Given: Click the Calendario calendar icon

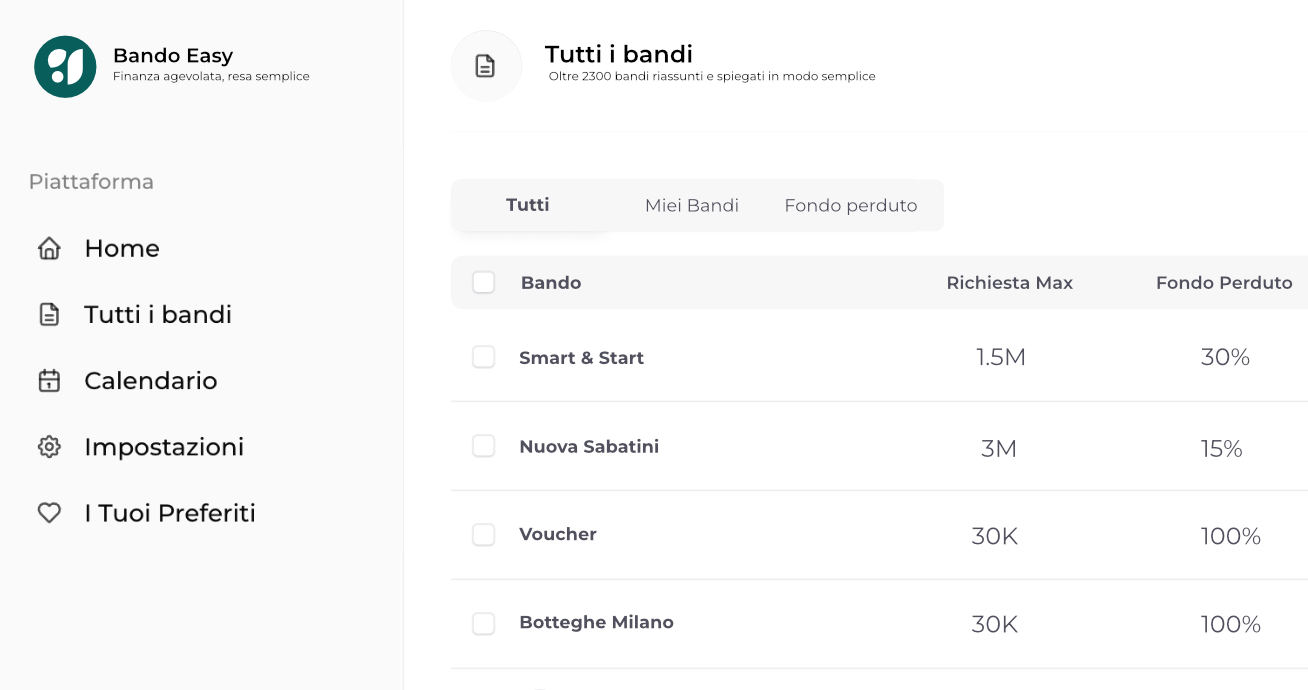Looking at the screenshot, I should pos(49,381).
